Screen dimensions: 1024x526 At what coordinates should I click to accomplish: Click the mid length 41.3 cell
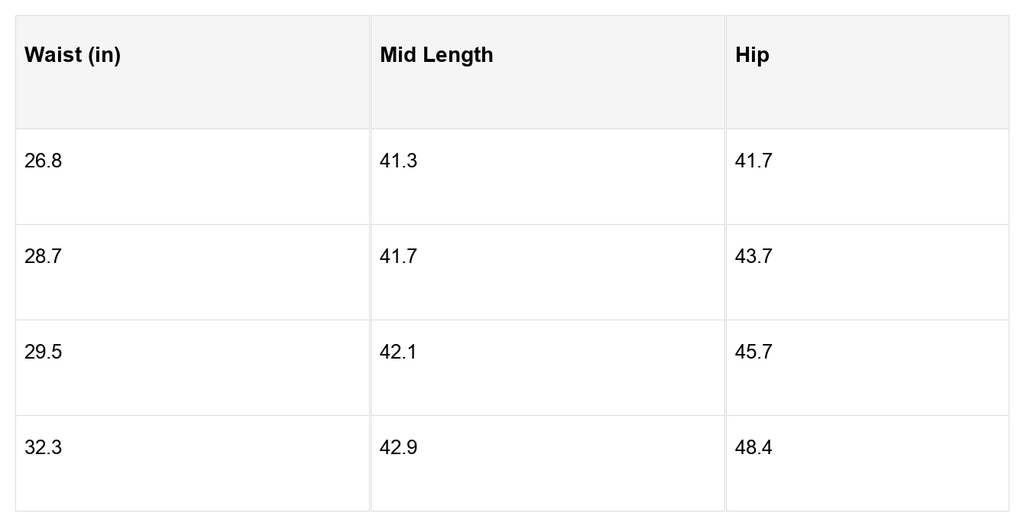tap(548, 176)
